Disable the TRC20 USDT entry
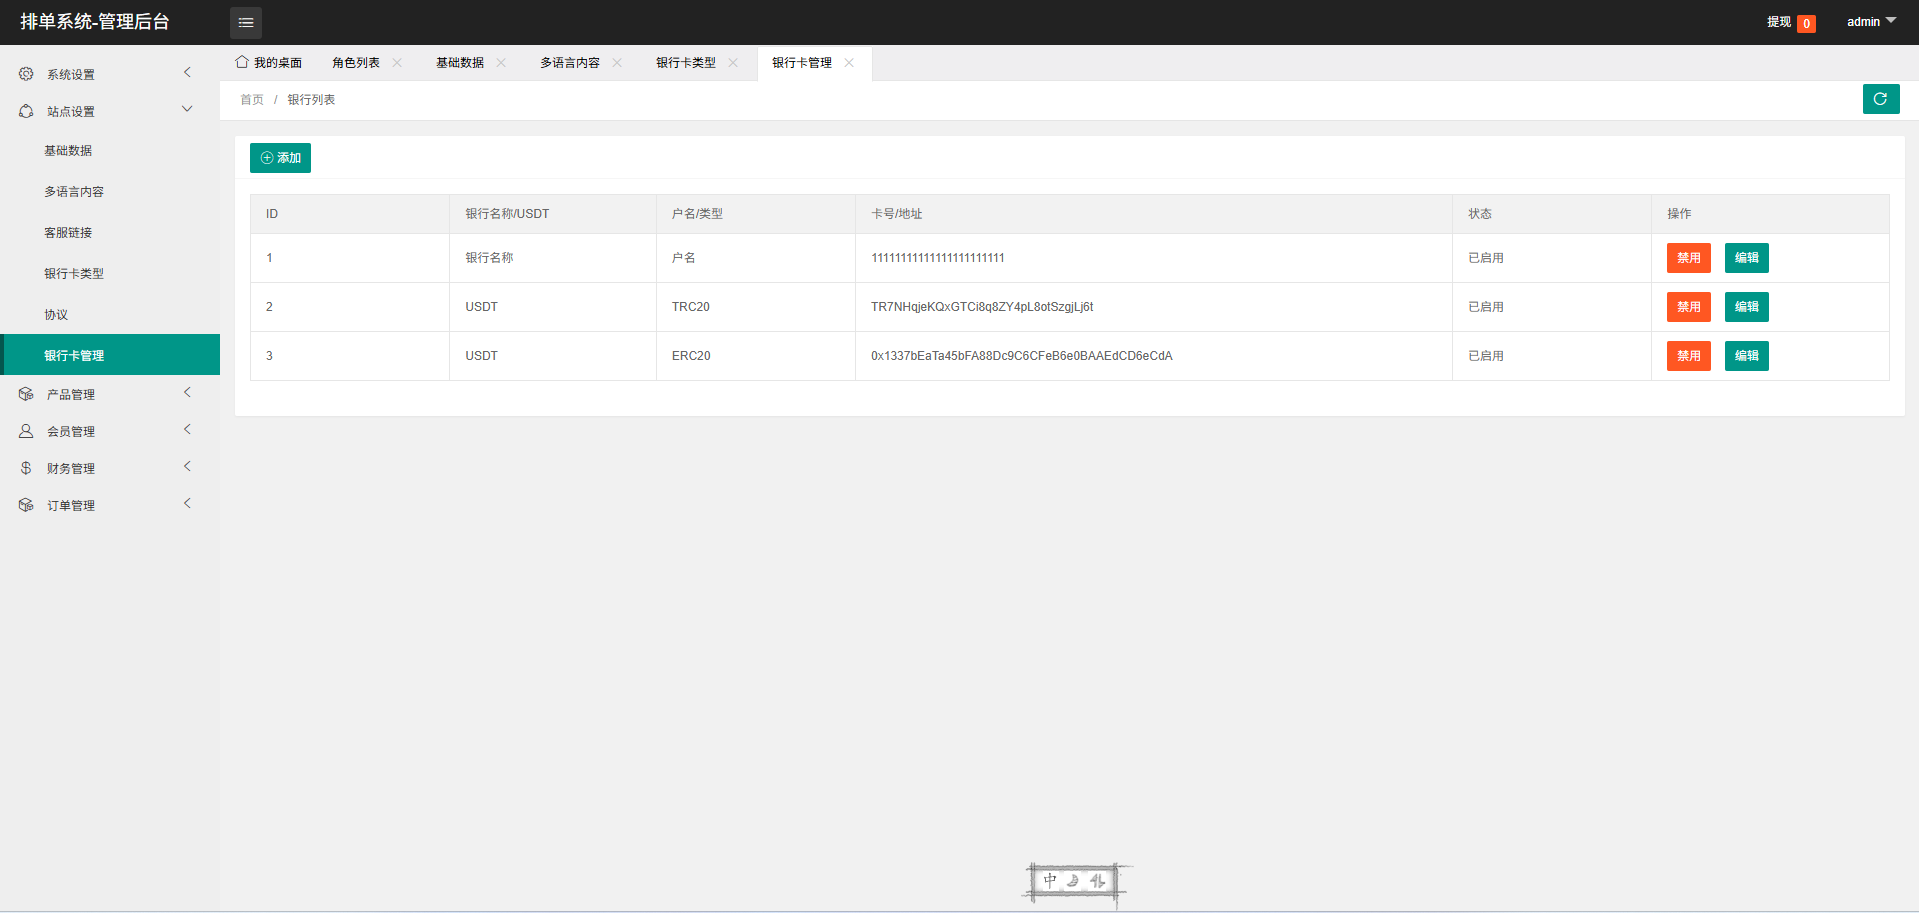 (1688, 307)
